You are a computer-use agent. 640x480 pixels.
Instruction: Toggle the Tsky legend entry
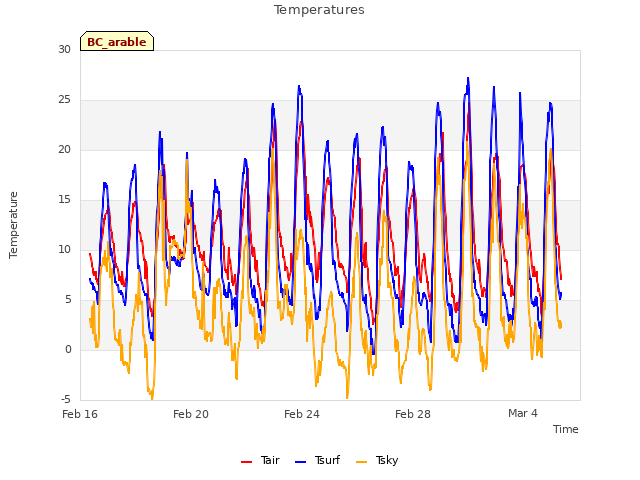[377, 460]
